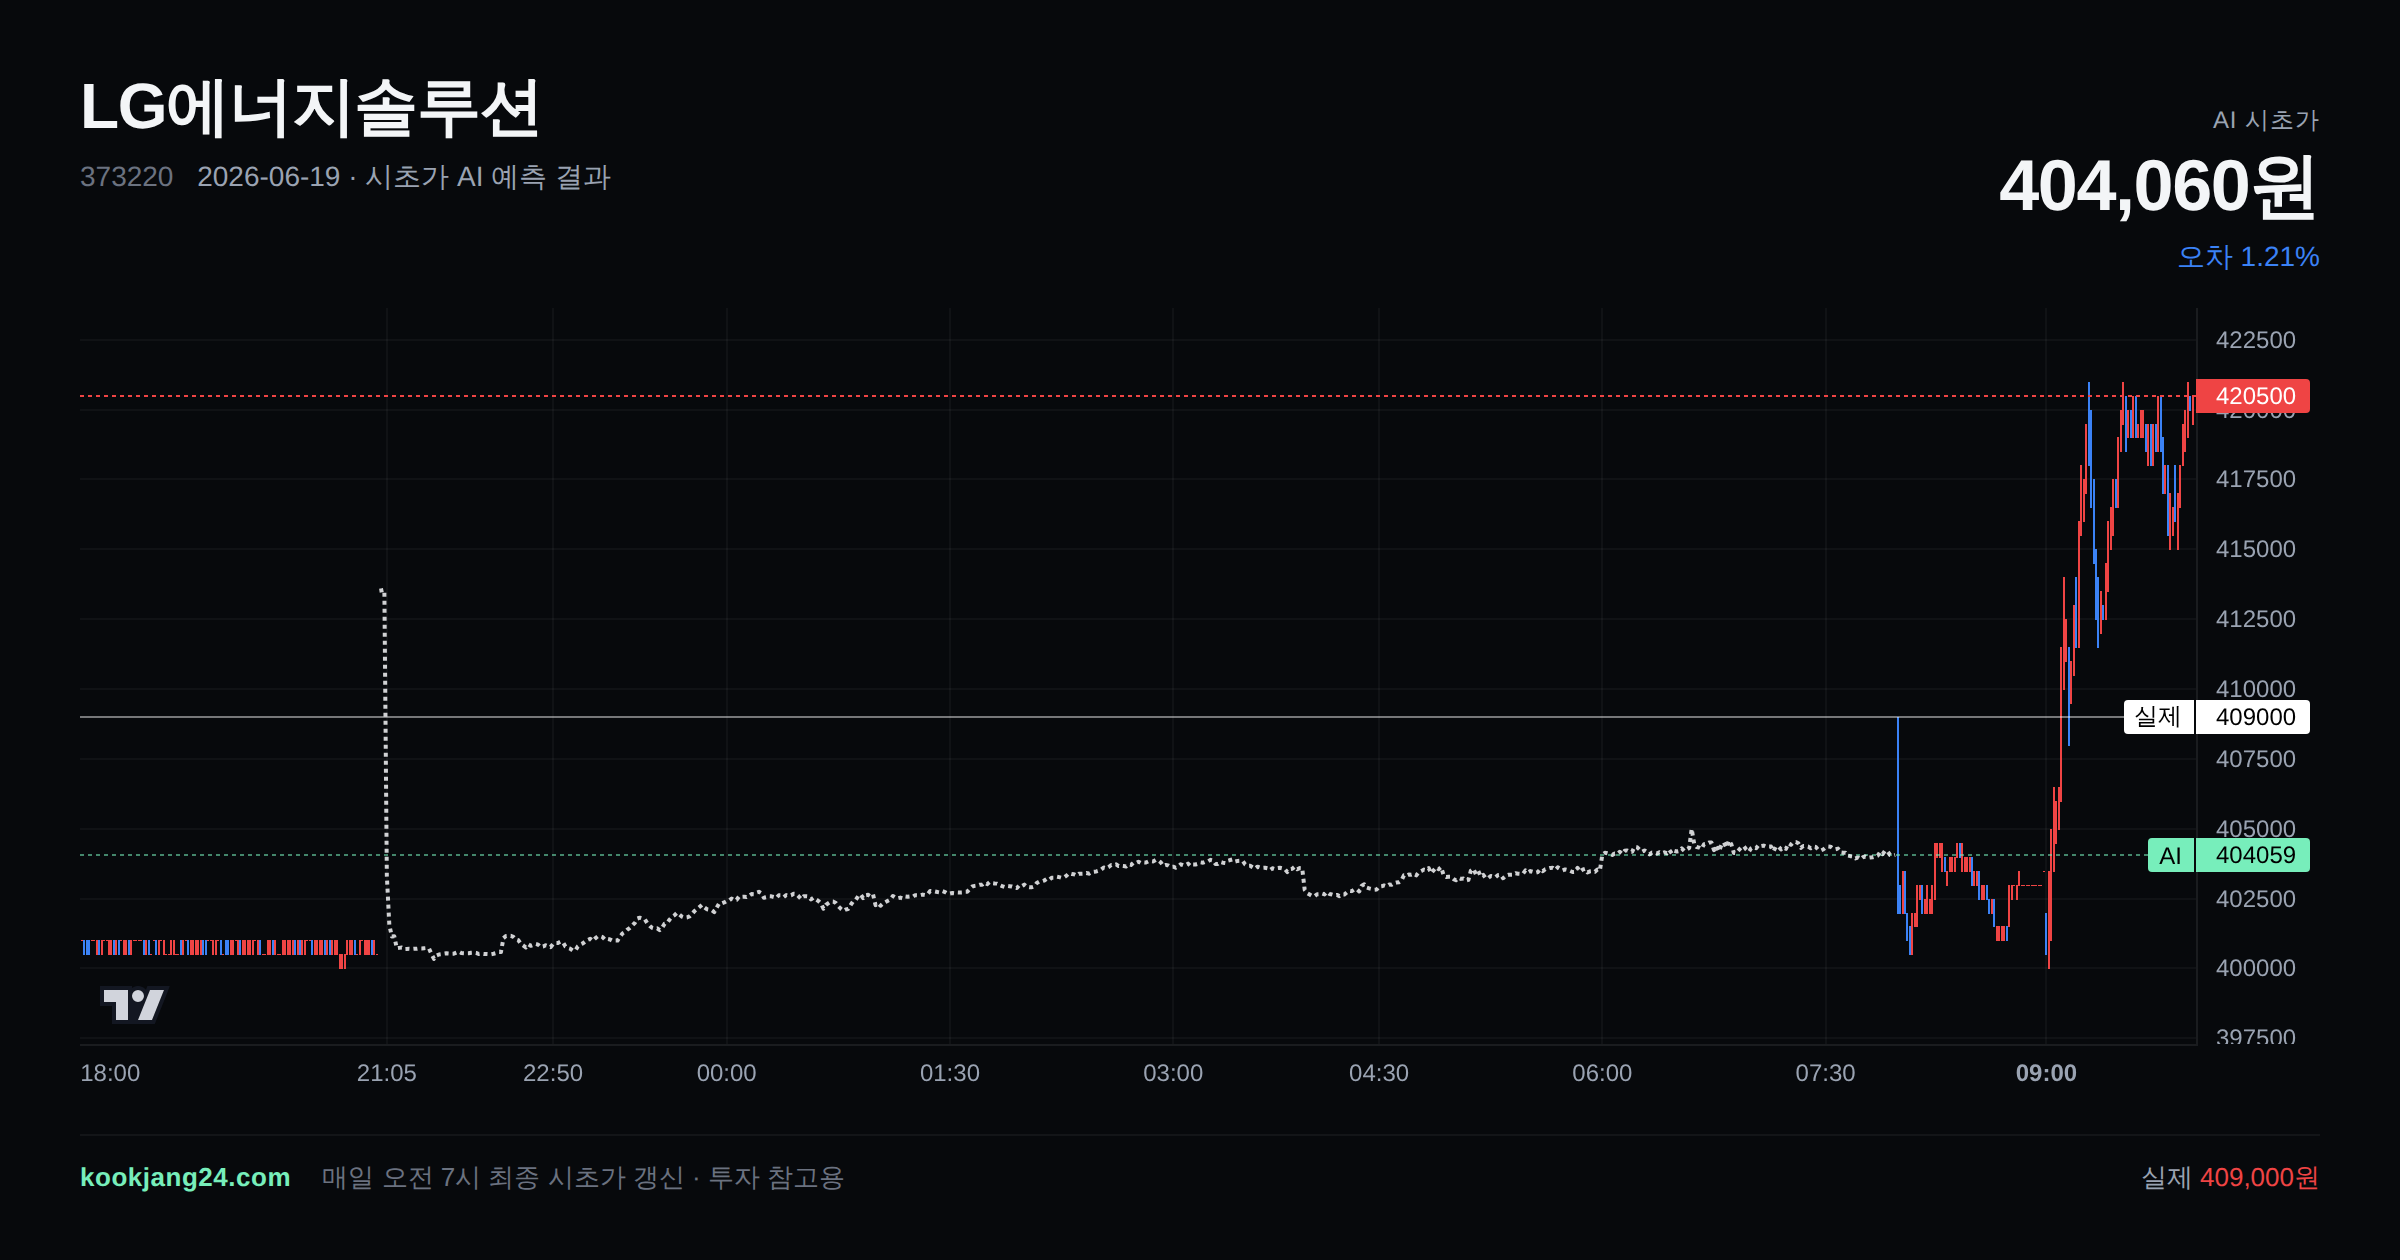2400x1260 pixels.
Task: Click the 오차 1.21% error text
Action: pyautogui.click(x=2248, y=257)
